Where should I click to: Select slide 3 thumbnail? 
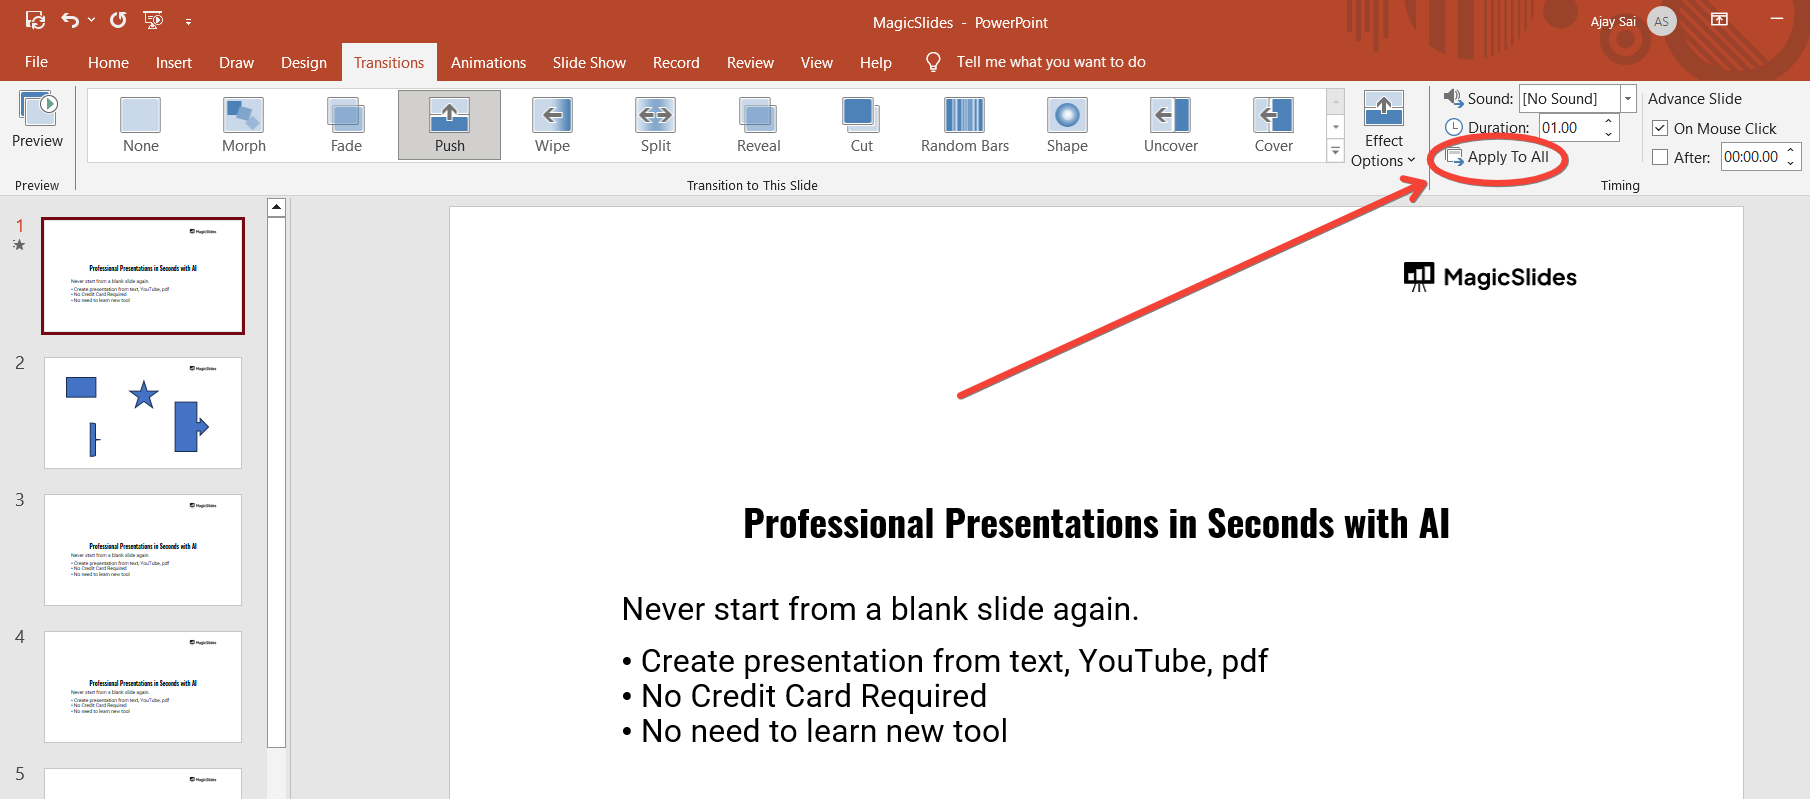(143, 550)
